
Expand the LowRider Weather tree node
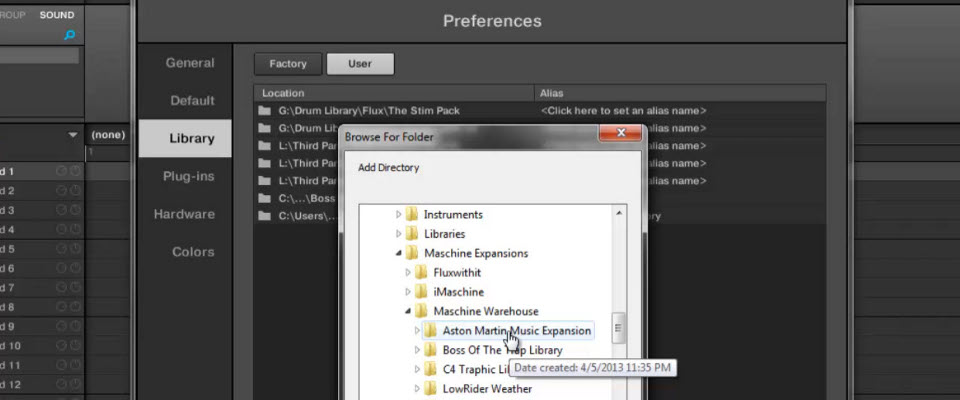click(x=418, y=389)
